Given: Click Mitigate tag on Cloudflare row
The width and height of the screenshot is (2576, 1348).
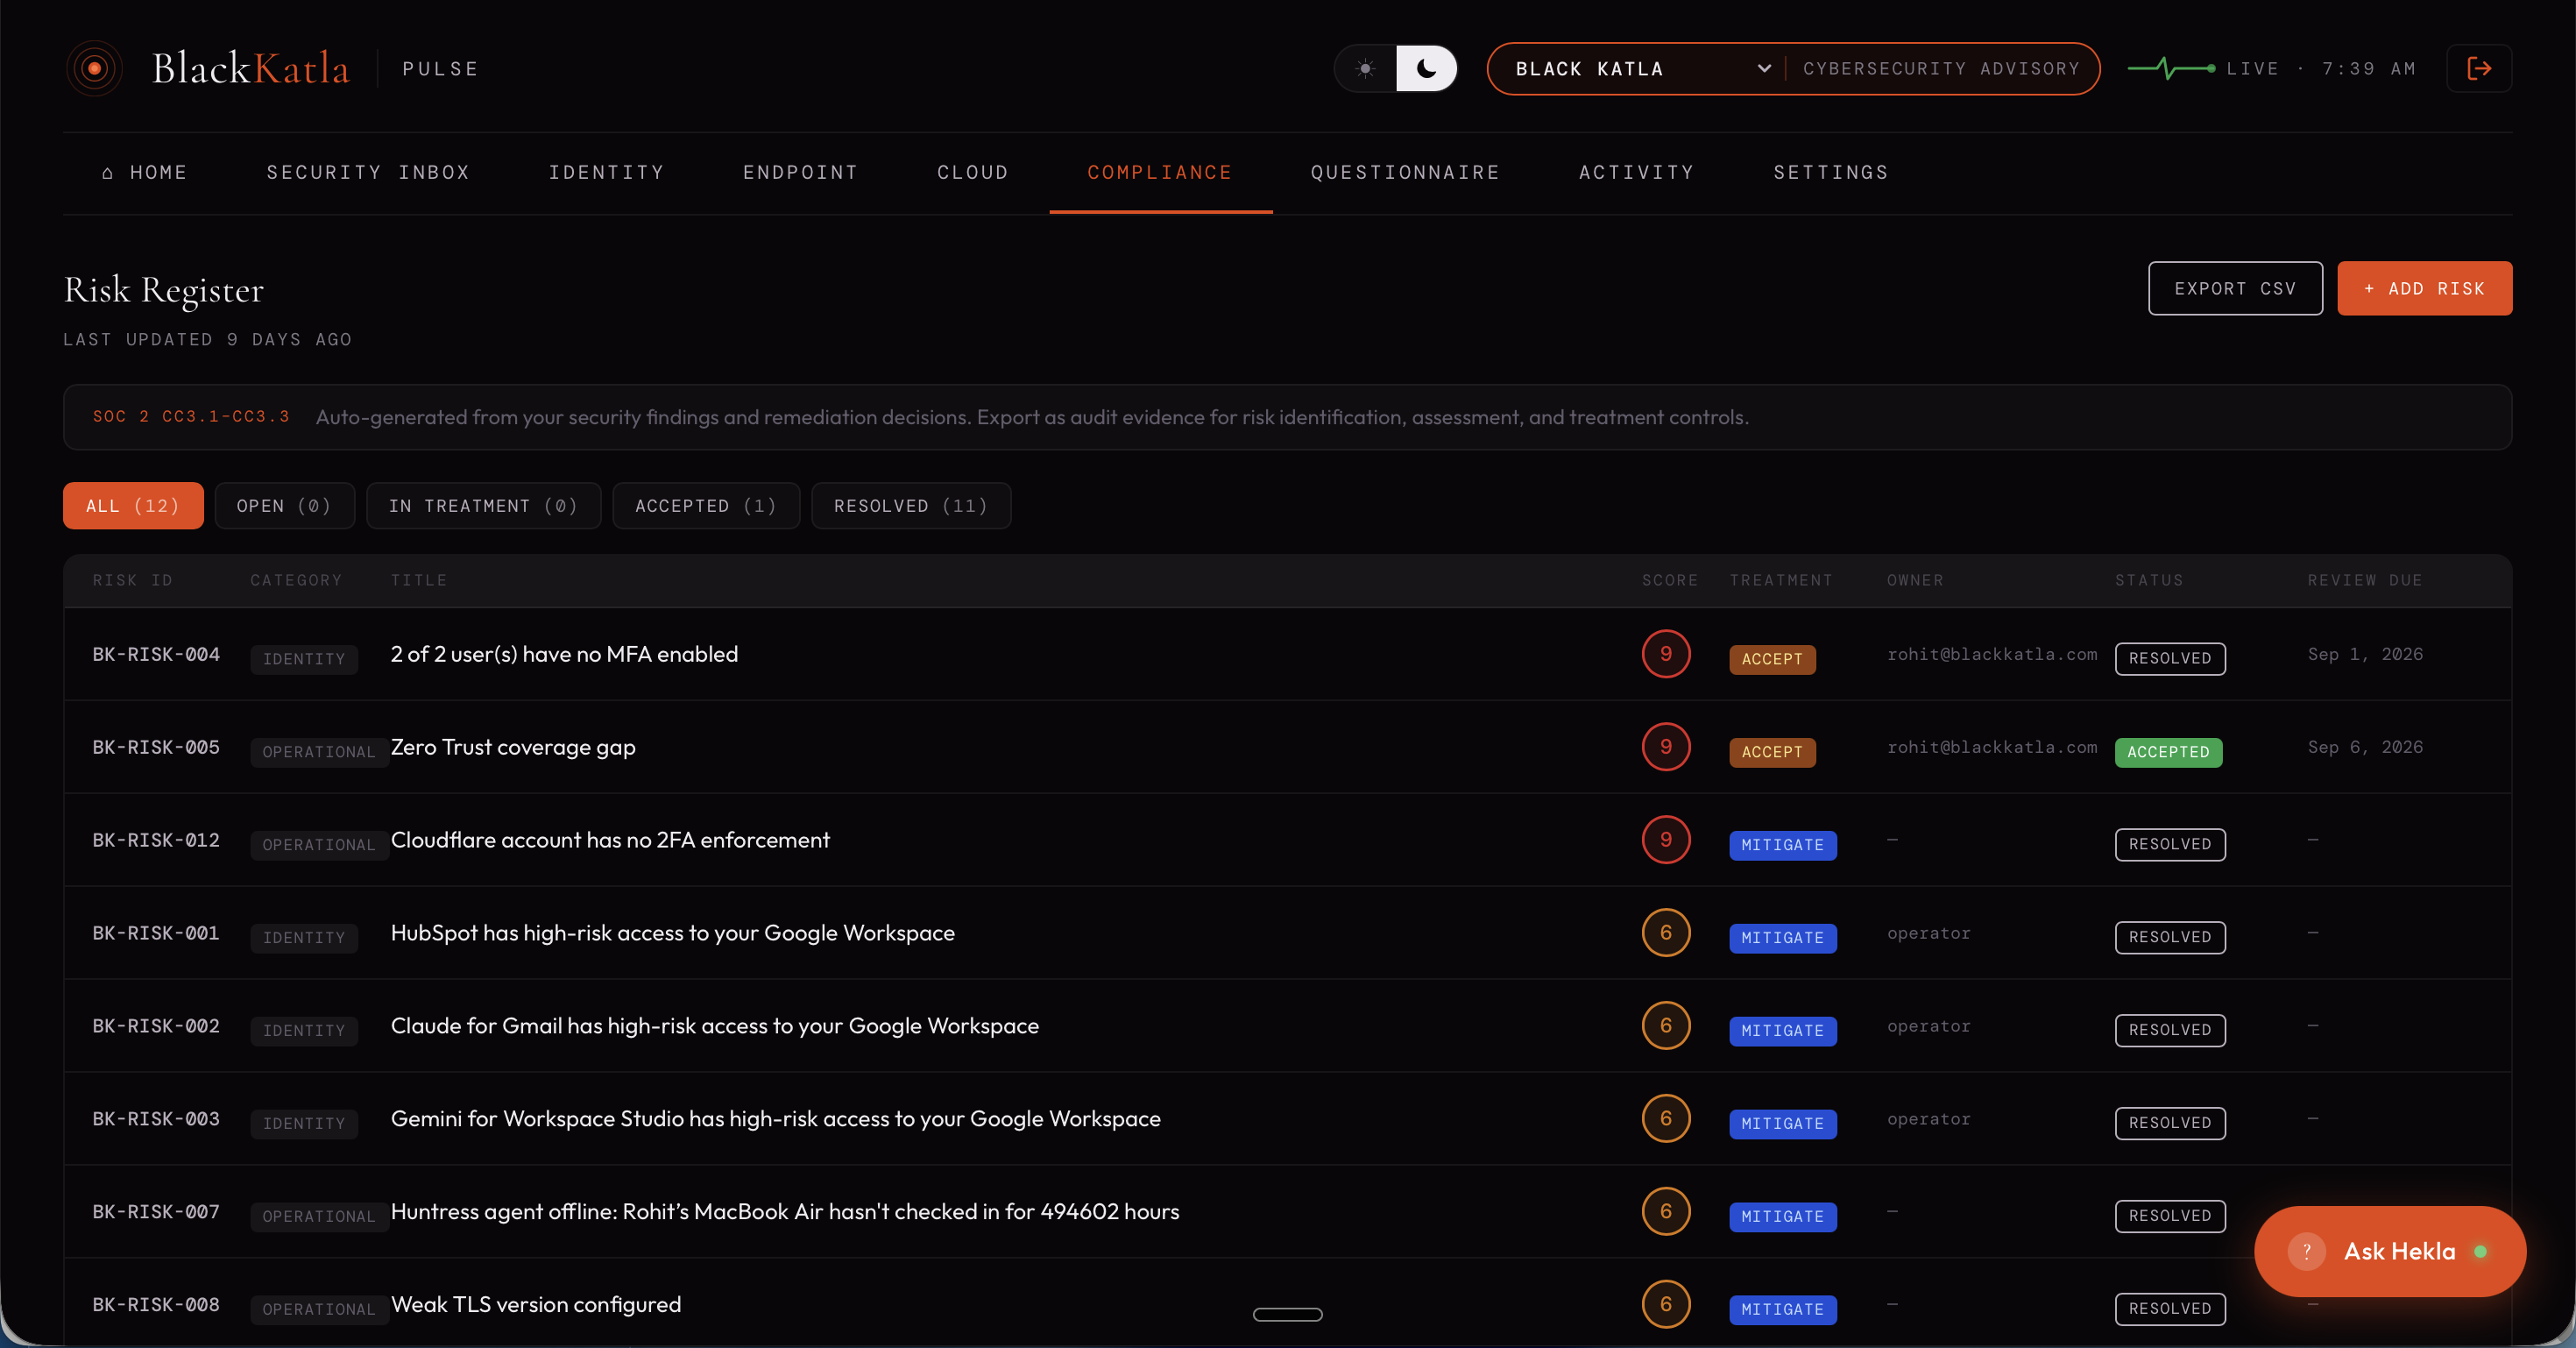Looking at the screenshot, I should pyautogui.click(x=1782, y=845).
